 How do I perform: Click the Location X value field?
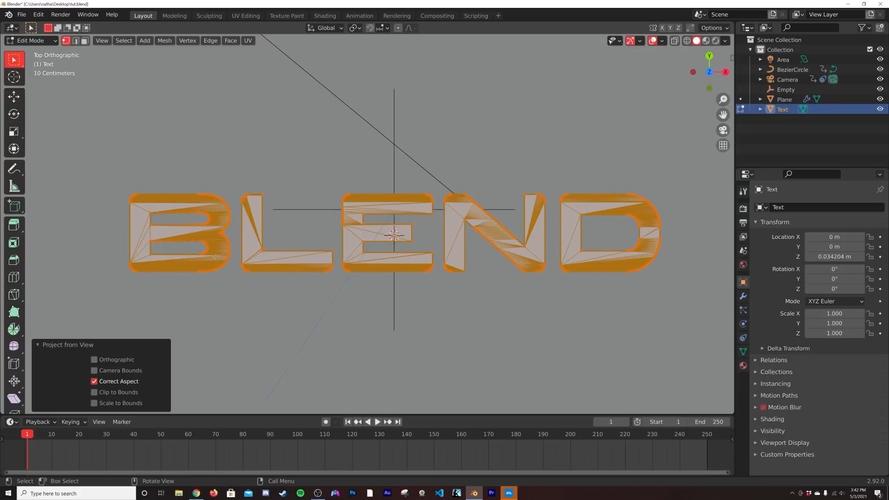coord(835,236)
